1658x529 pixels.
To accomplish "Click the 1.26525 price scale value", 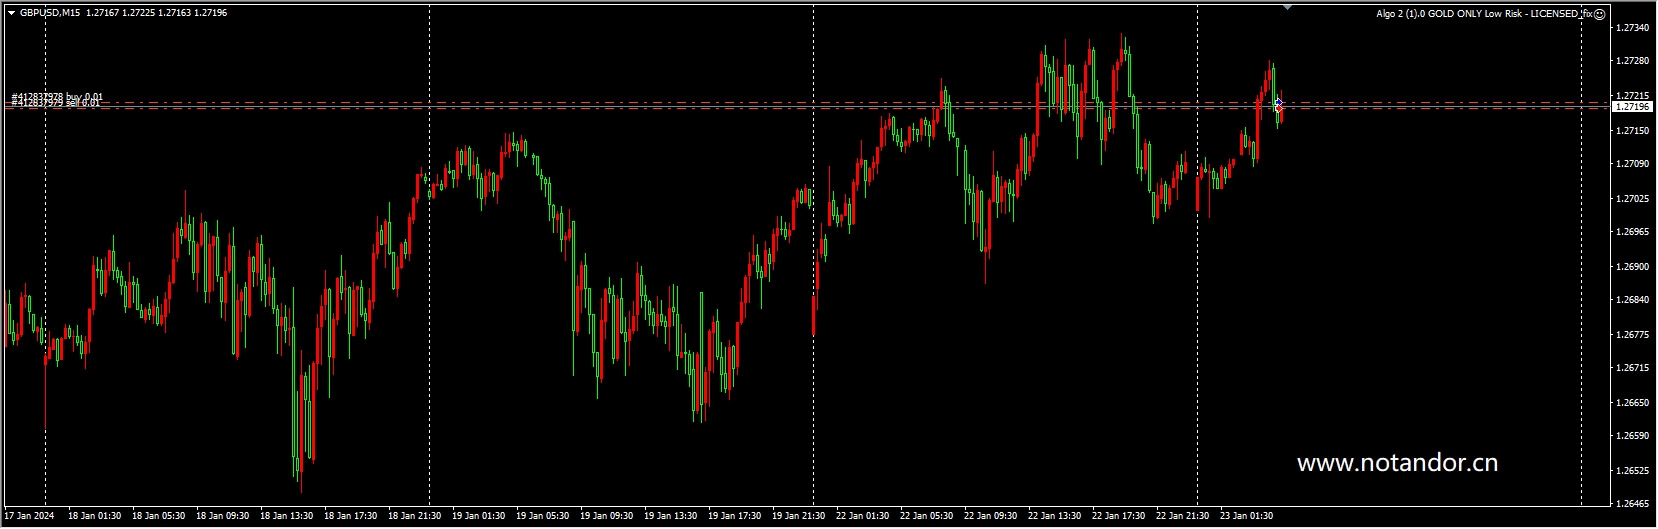I will [1633, 470].
